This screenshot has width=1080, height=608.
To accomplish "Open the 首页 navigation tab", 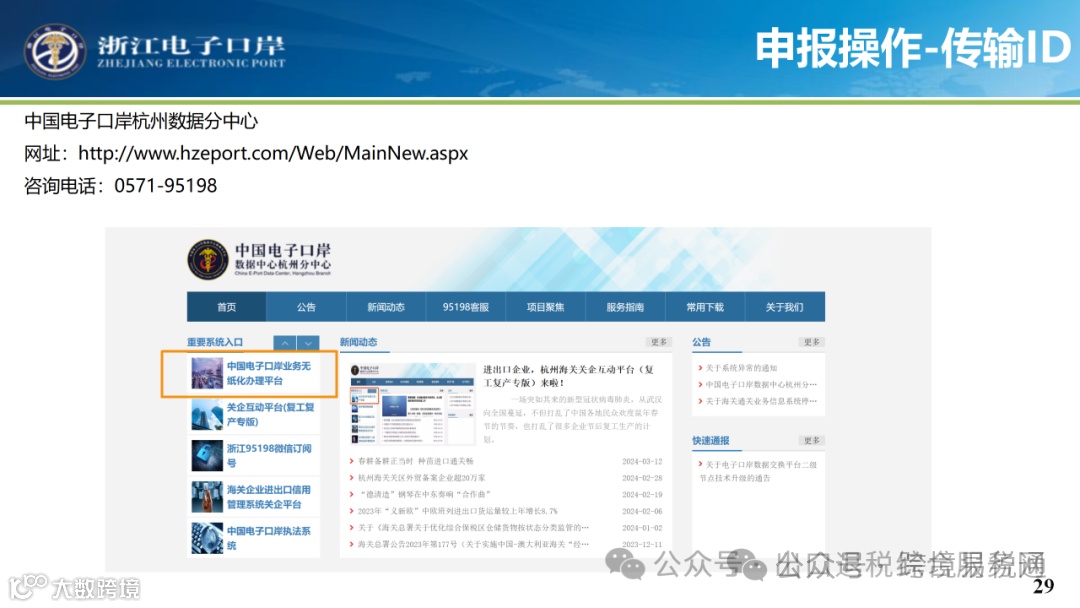I will pos(227,307).
